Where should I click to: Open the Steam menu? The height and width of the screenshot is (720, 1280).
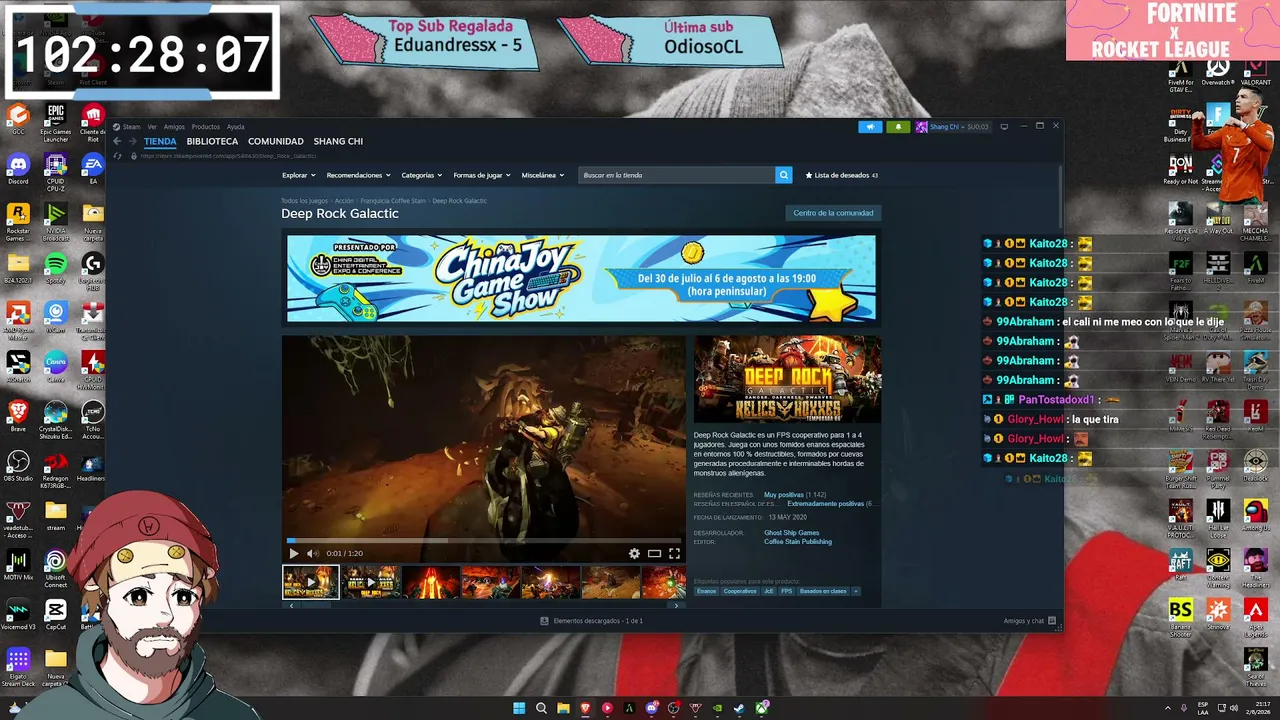tap(130, 127)
